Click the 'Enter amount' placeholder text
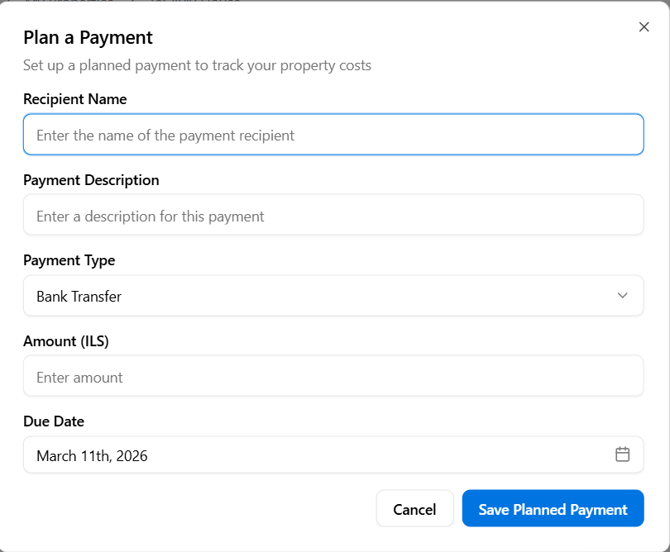The image size is (670, 552). click(80, 378)
